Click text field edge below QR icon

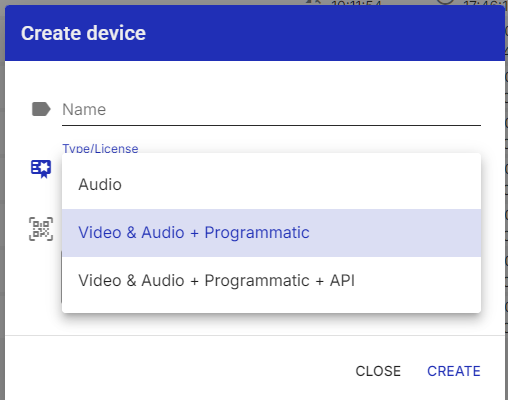click(62, 277)
